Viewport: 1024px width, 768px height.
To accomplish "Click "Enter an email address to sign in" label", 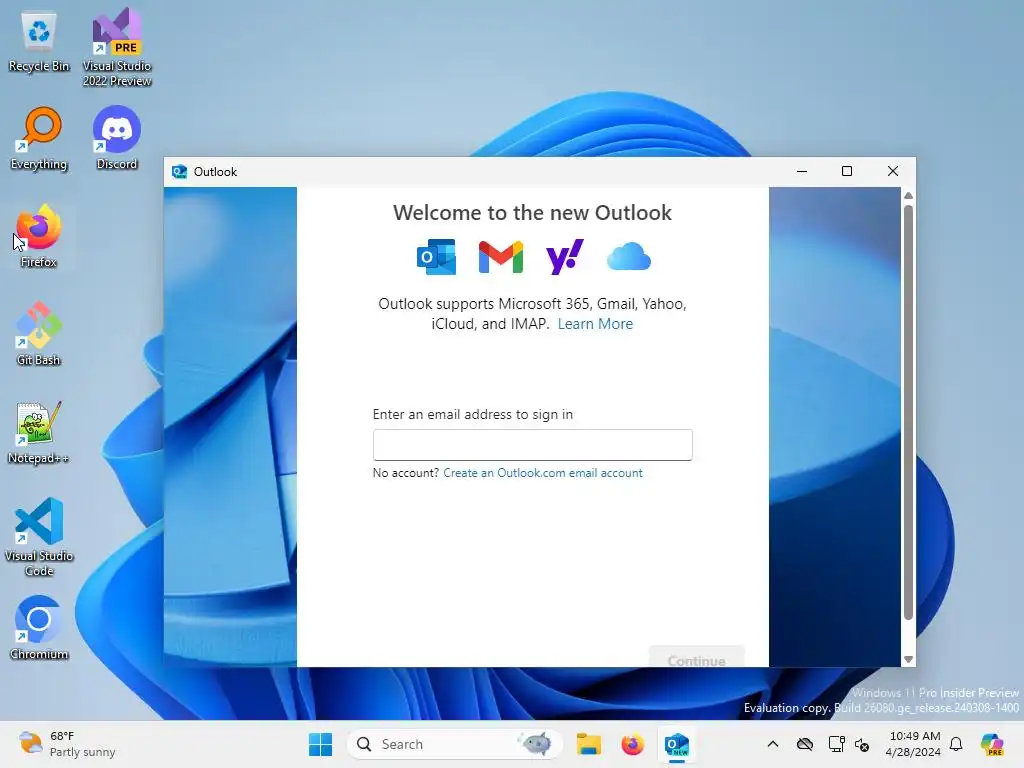I will click(473, 415).
